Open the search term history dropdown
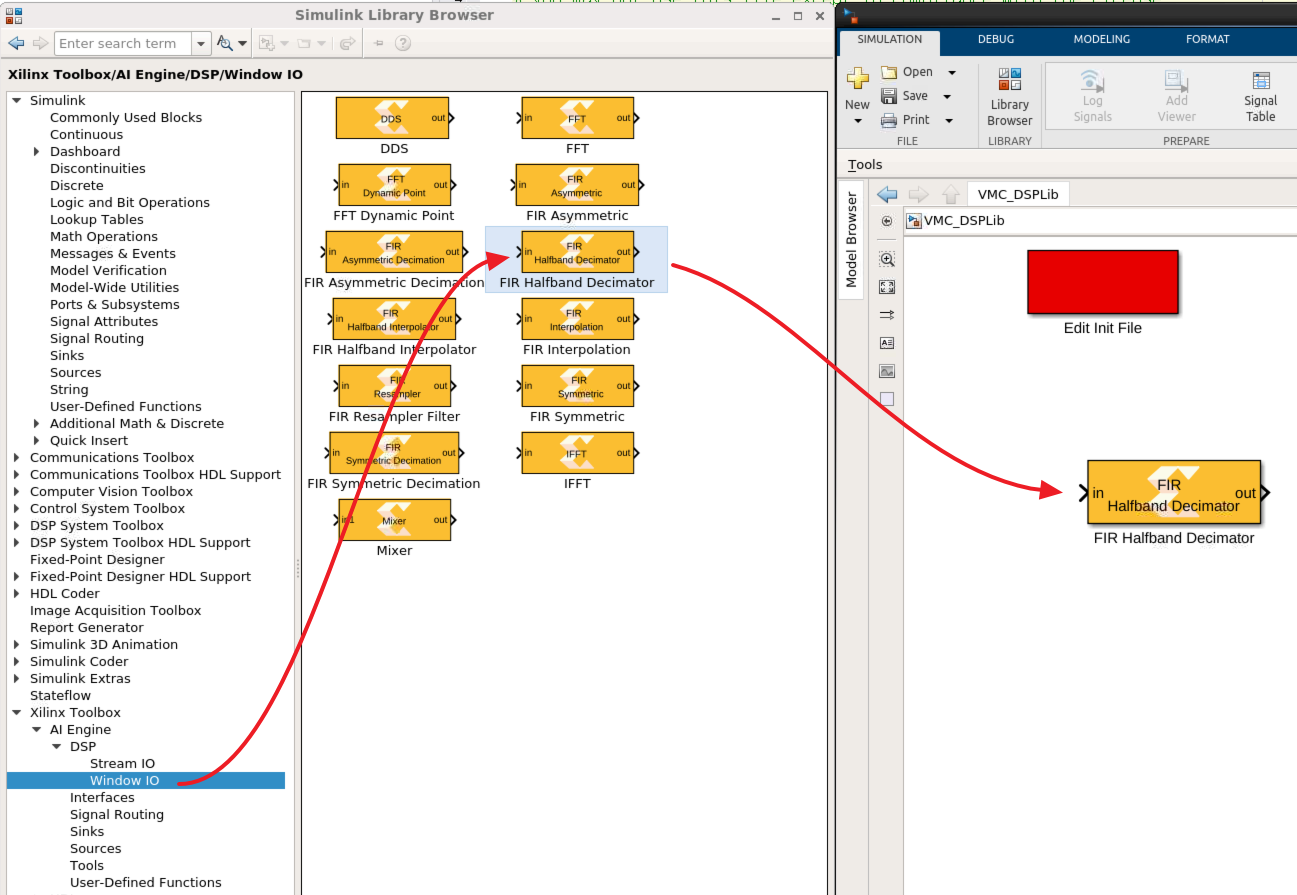The height and width of the screenshot is (895, 1297). [x=201, y=43]
